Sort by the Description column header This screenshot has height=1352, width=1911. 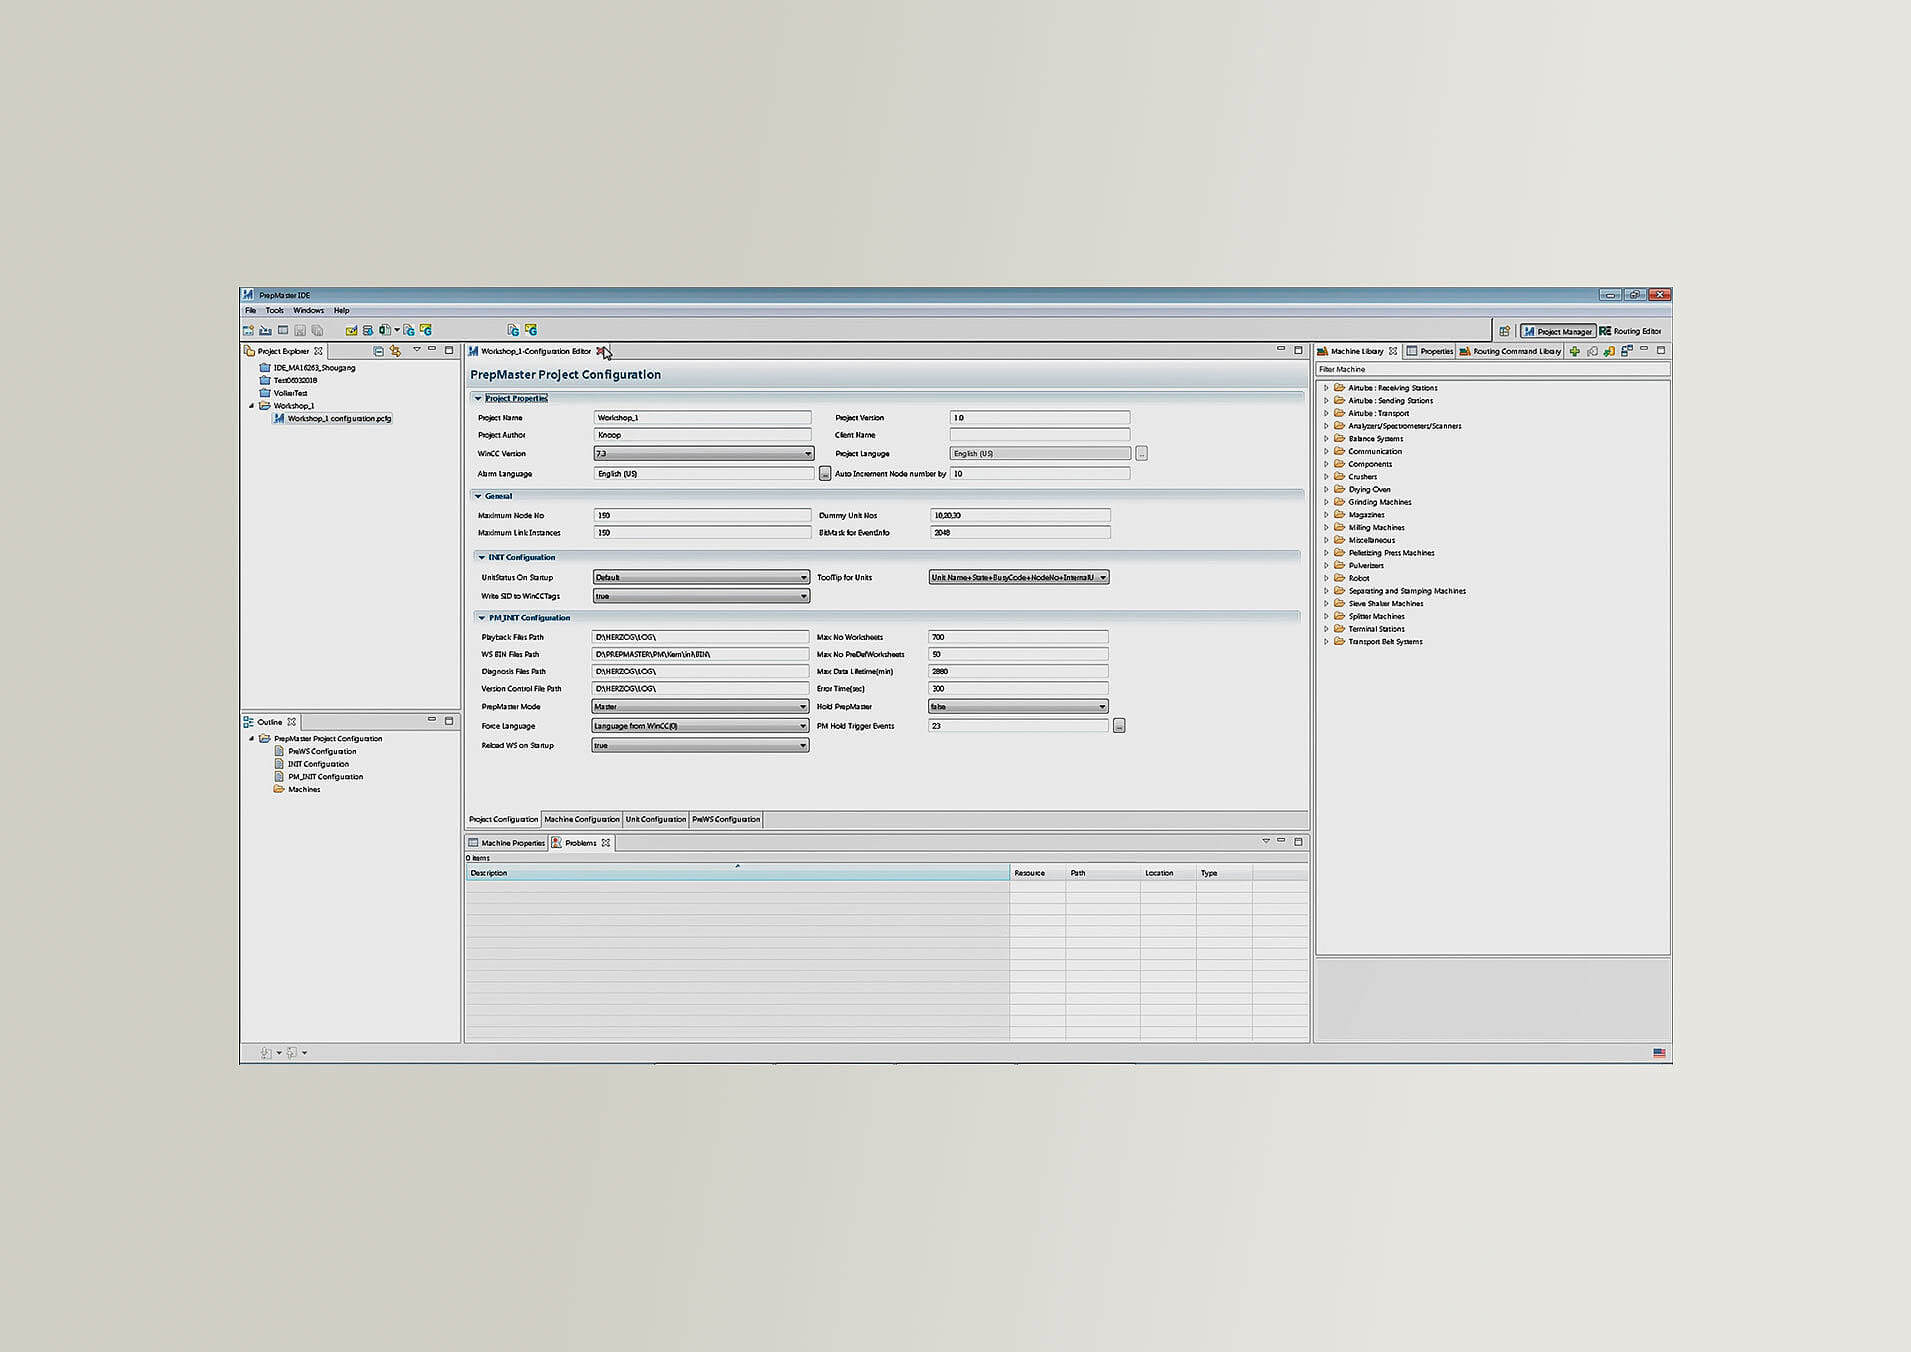click(x=738, y=873)
